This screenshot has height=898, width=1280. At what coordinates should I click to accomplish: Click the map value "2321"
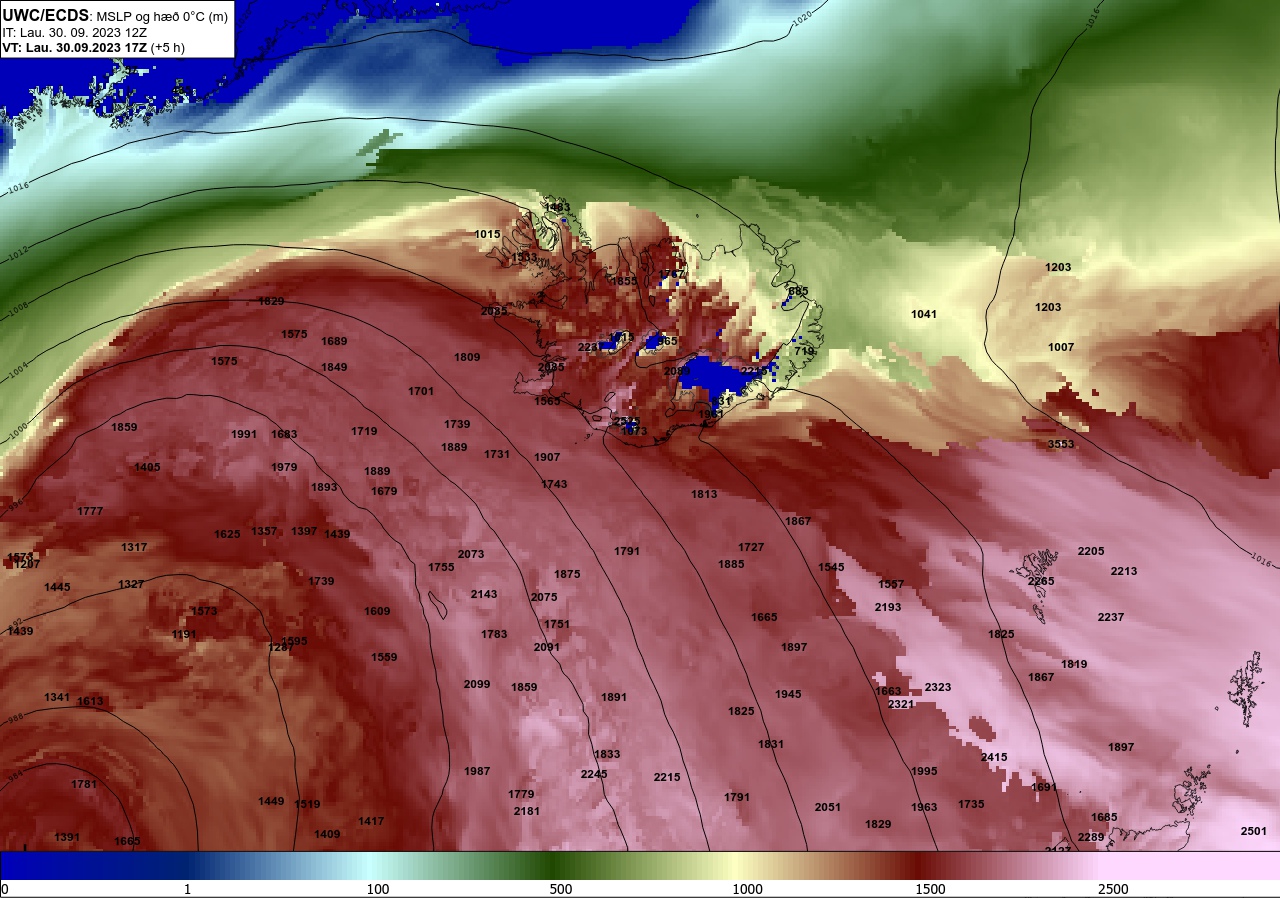(x=901, y=704)
